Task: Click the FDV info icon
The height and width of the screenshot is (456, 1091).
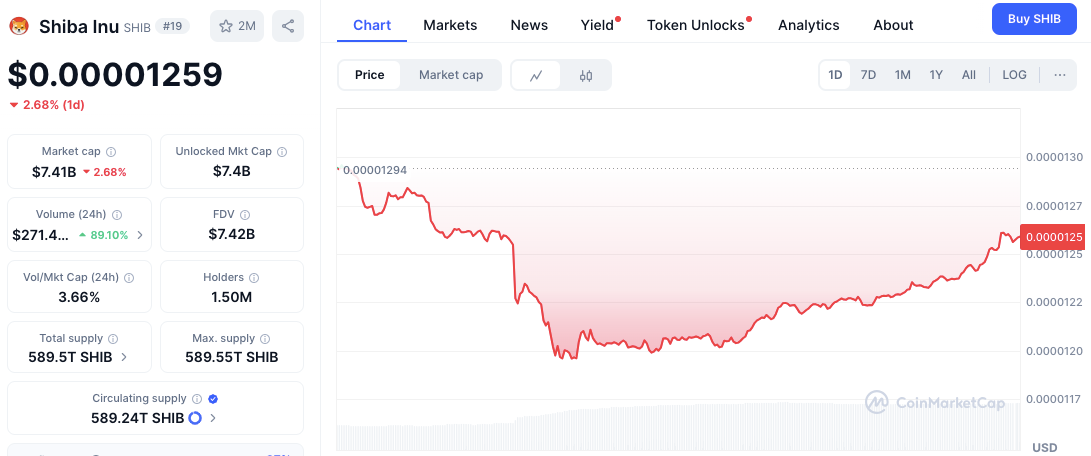Action: (x=245, y=215)
